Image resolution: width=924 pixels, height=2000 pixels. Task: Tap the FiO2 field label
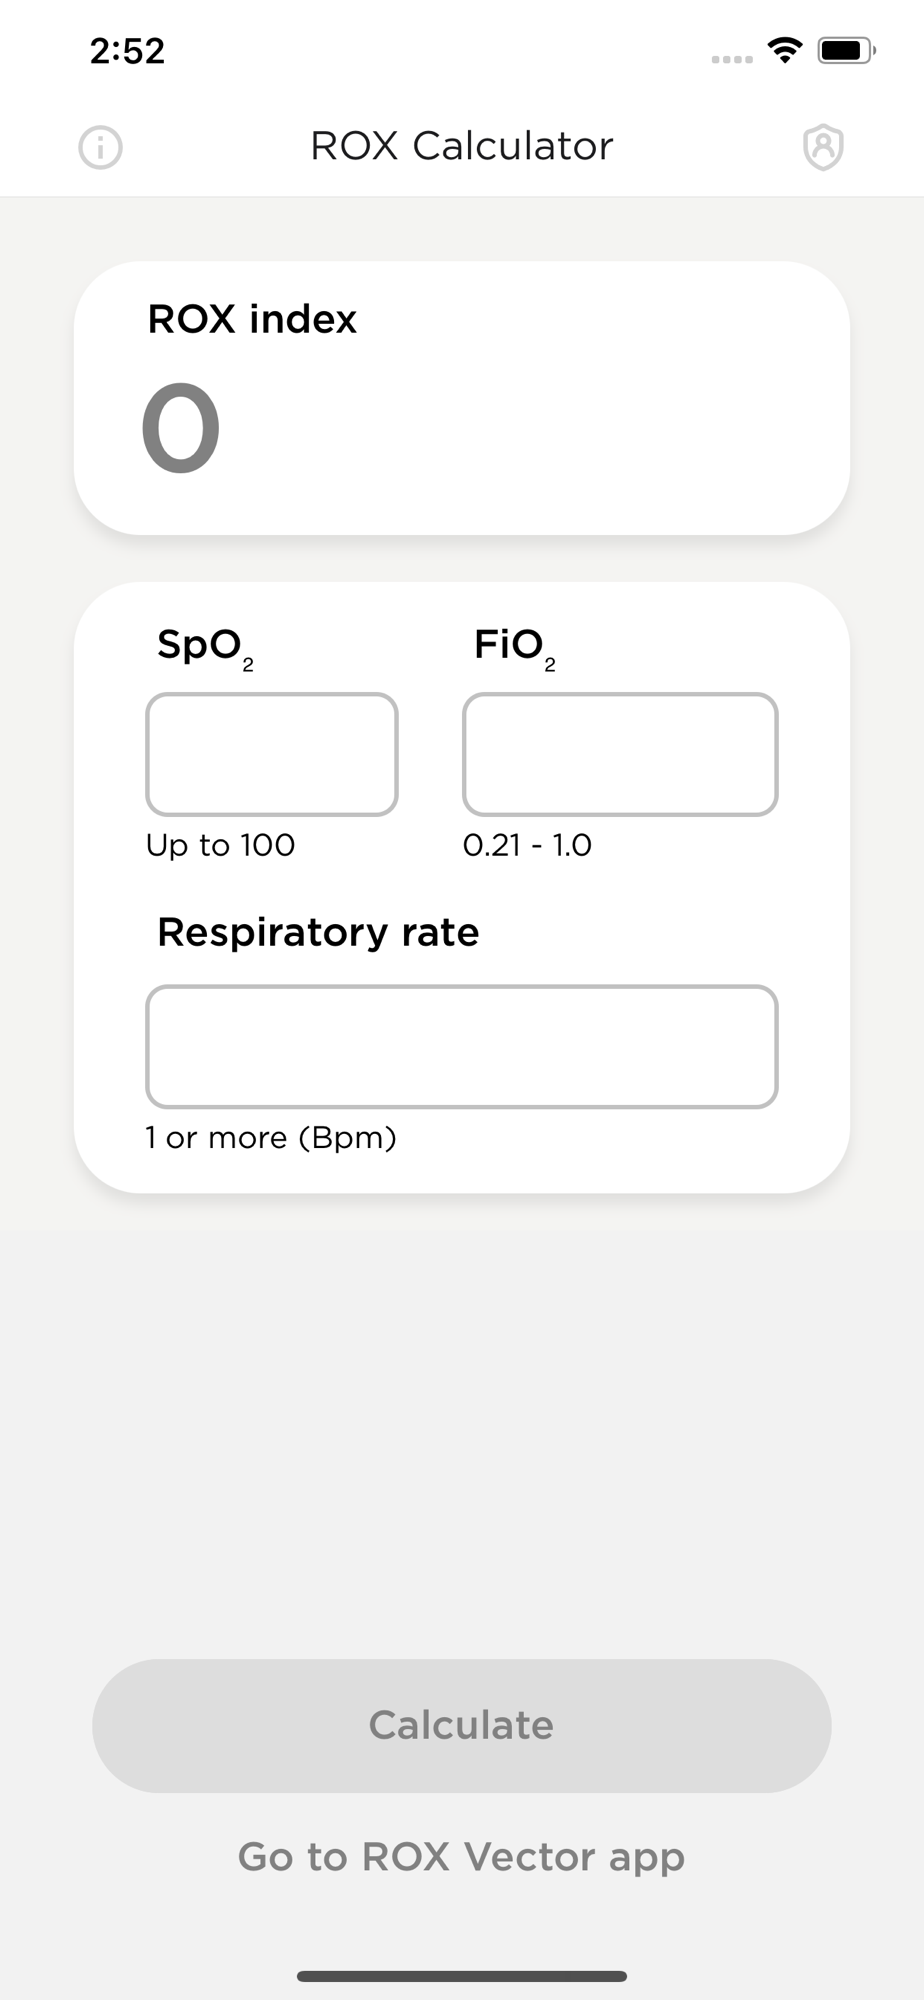point(514,647)
